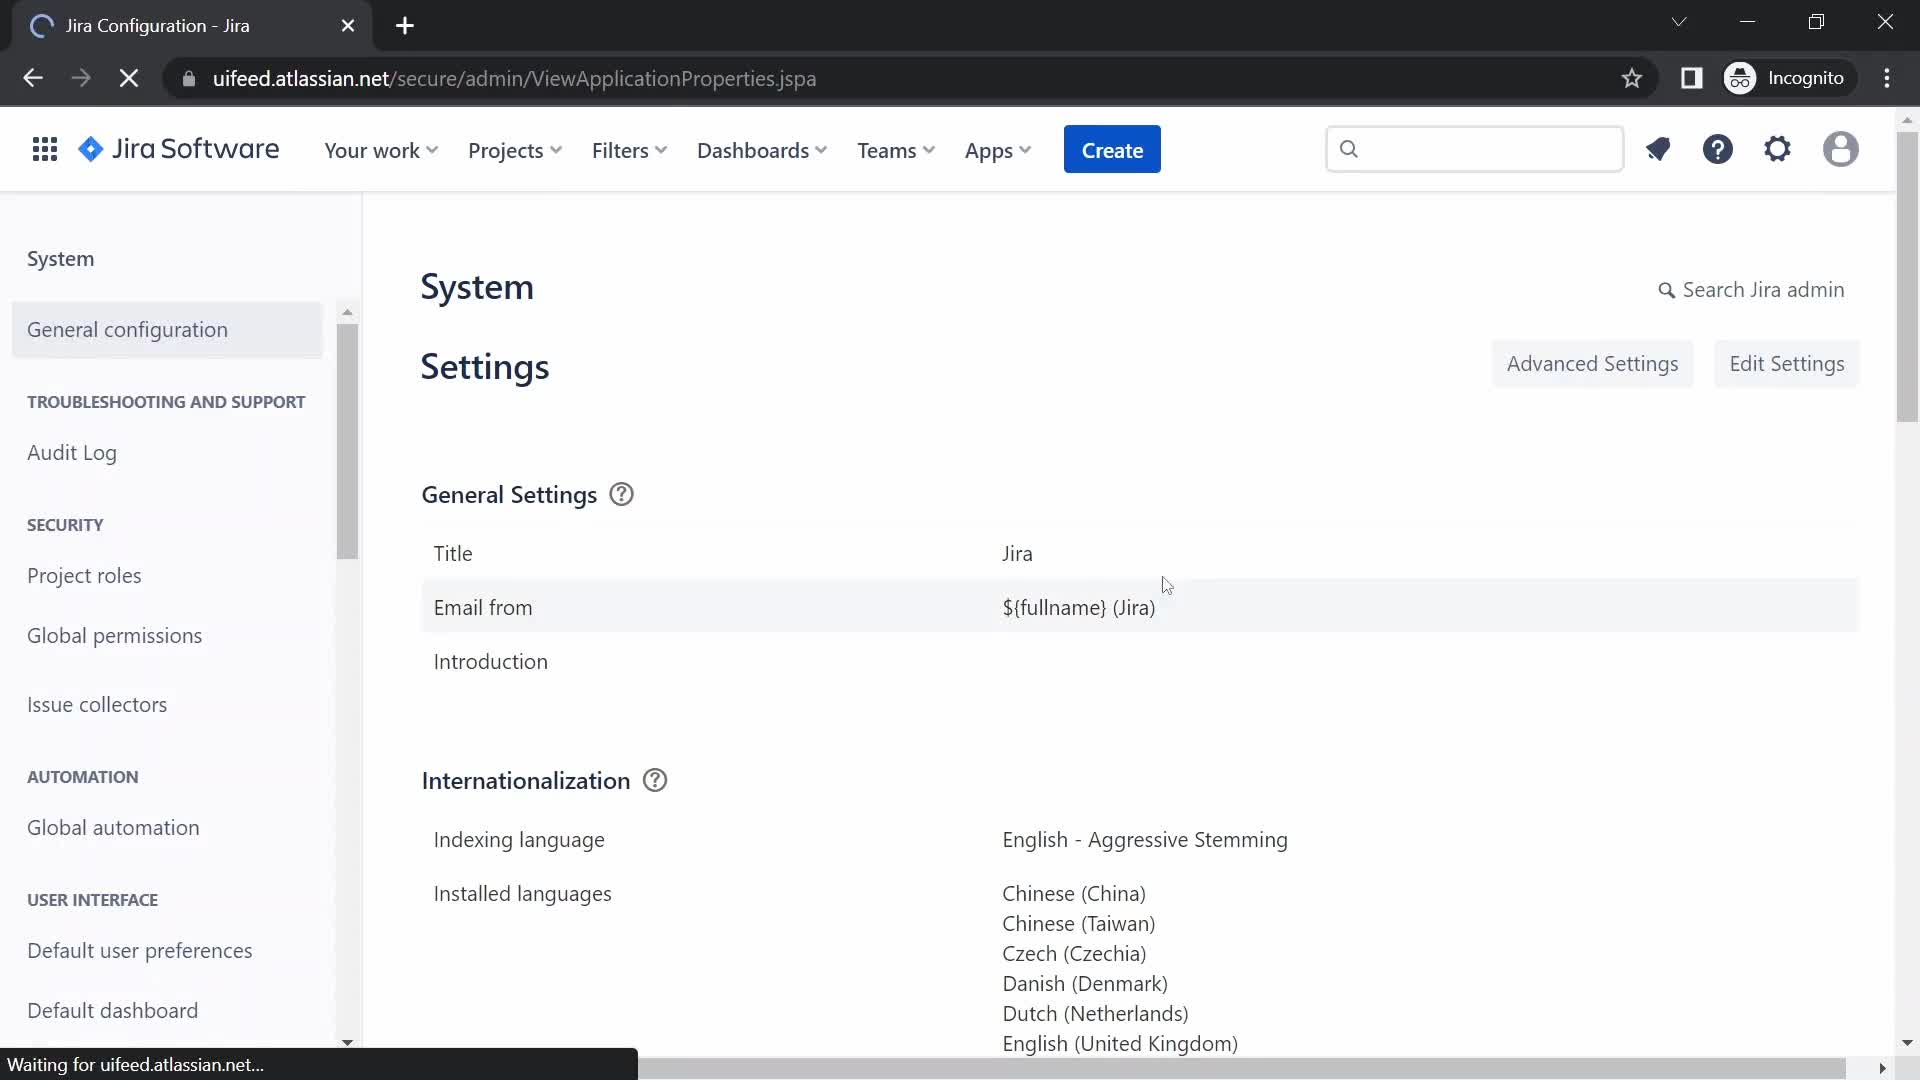
Task: Open the notifications icon
Action: coord(1658,150)
